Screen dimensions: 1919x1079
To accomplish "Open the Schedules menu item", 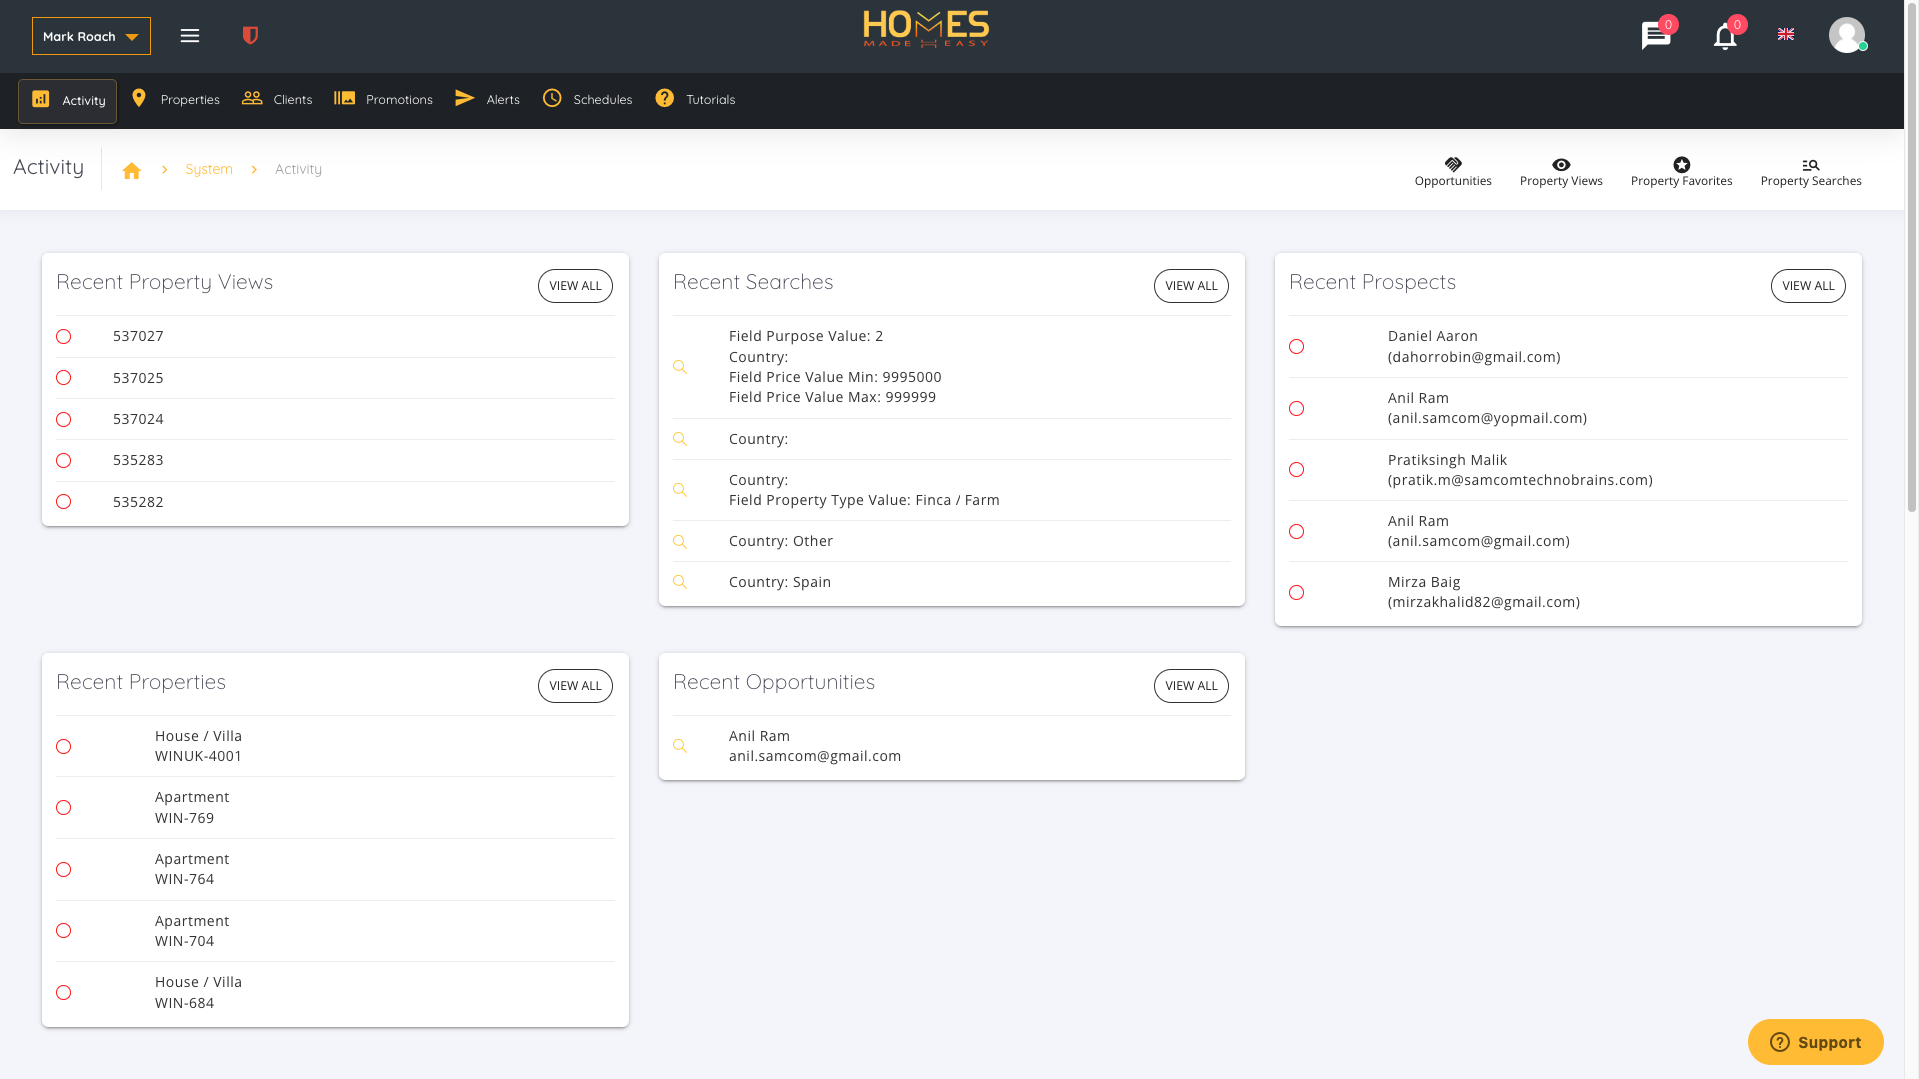I will click(x=587, y=99).
